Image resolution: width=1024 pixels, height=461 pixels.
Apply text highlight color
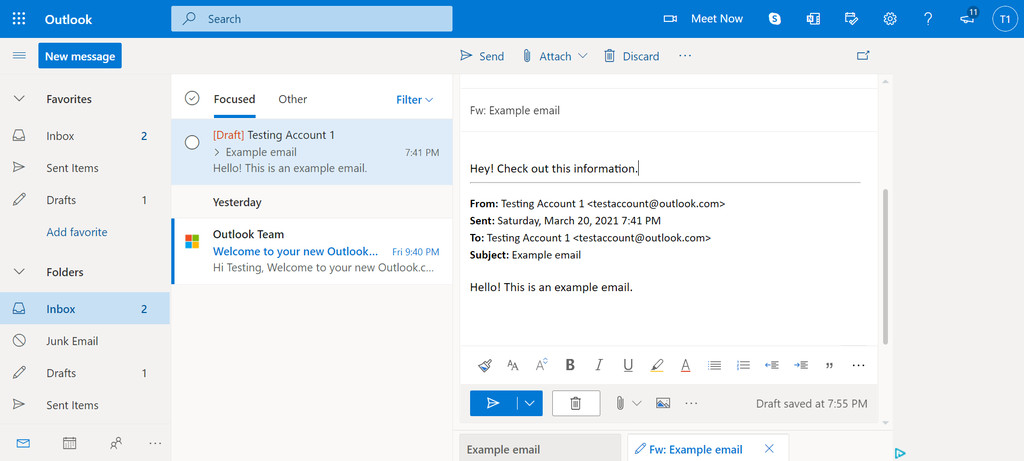point(657,365)
